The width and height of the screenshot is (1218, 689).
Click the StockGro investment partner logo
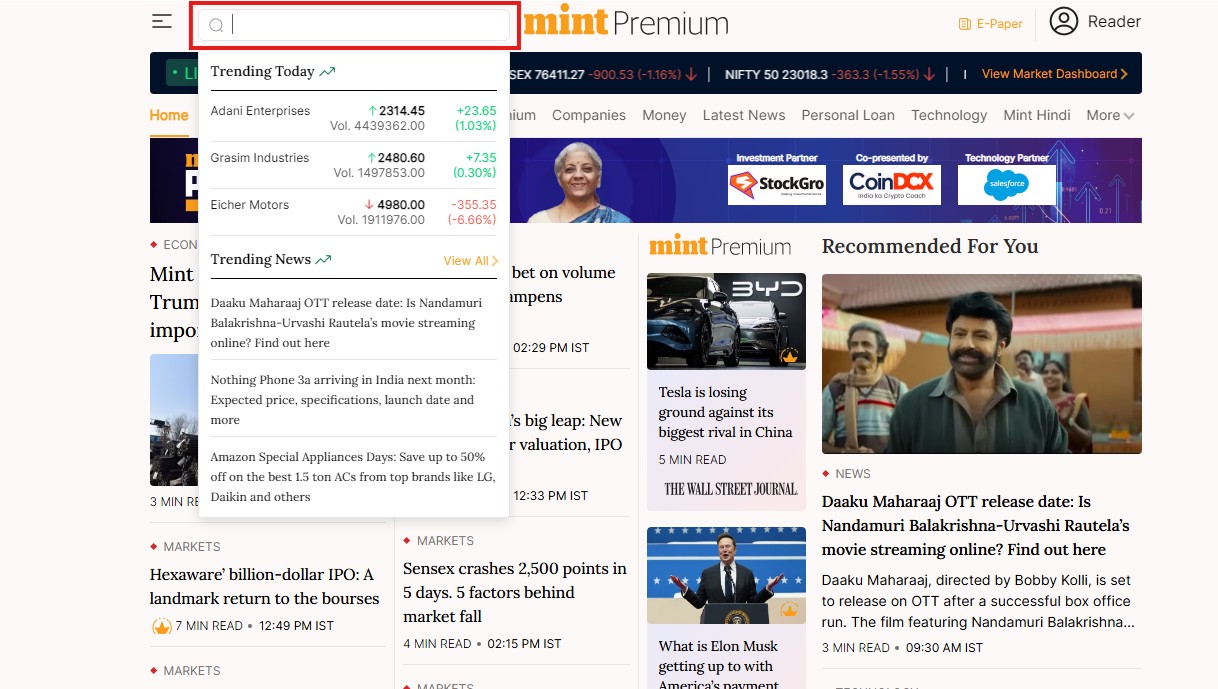click(776, 185)
